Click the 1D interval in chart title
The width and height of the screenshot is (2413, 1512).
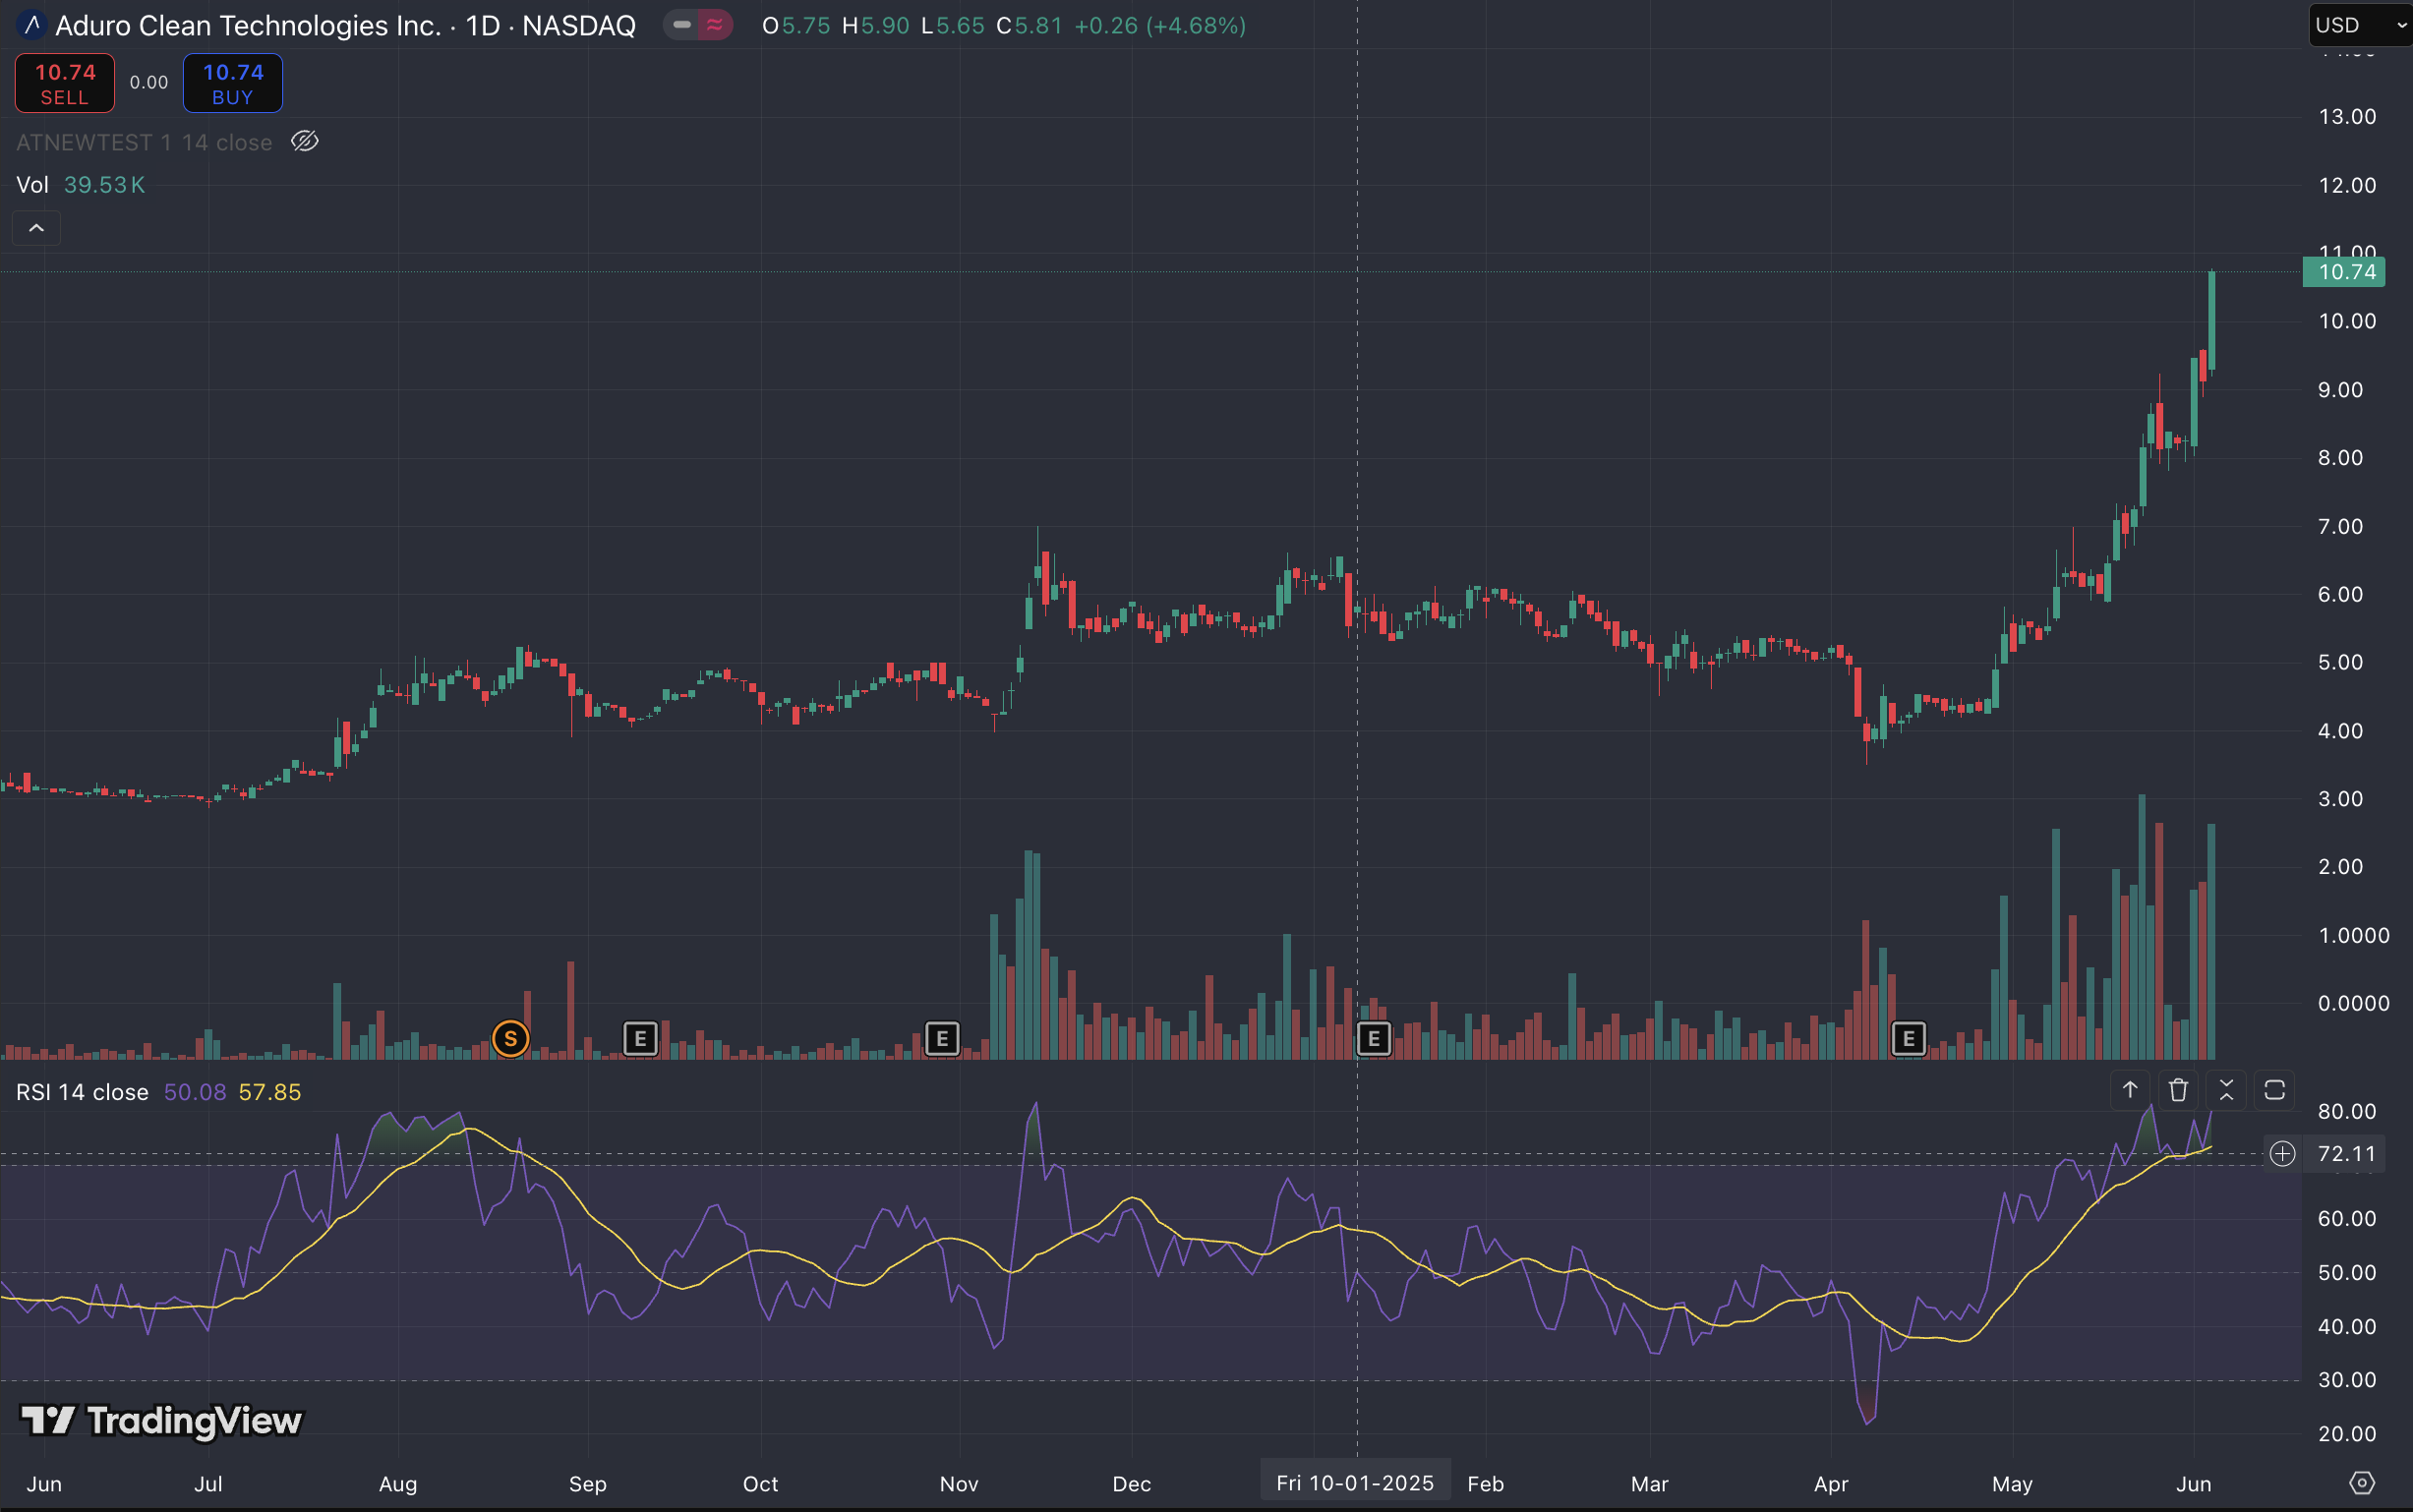click(x=483, y=26)
